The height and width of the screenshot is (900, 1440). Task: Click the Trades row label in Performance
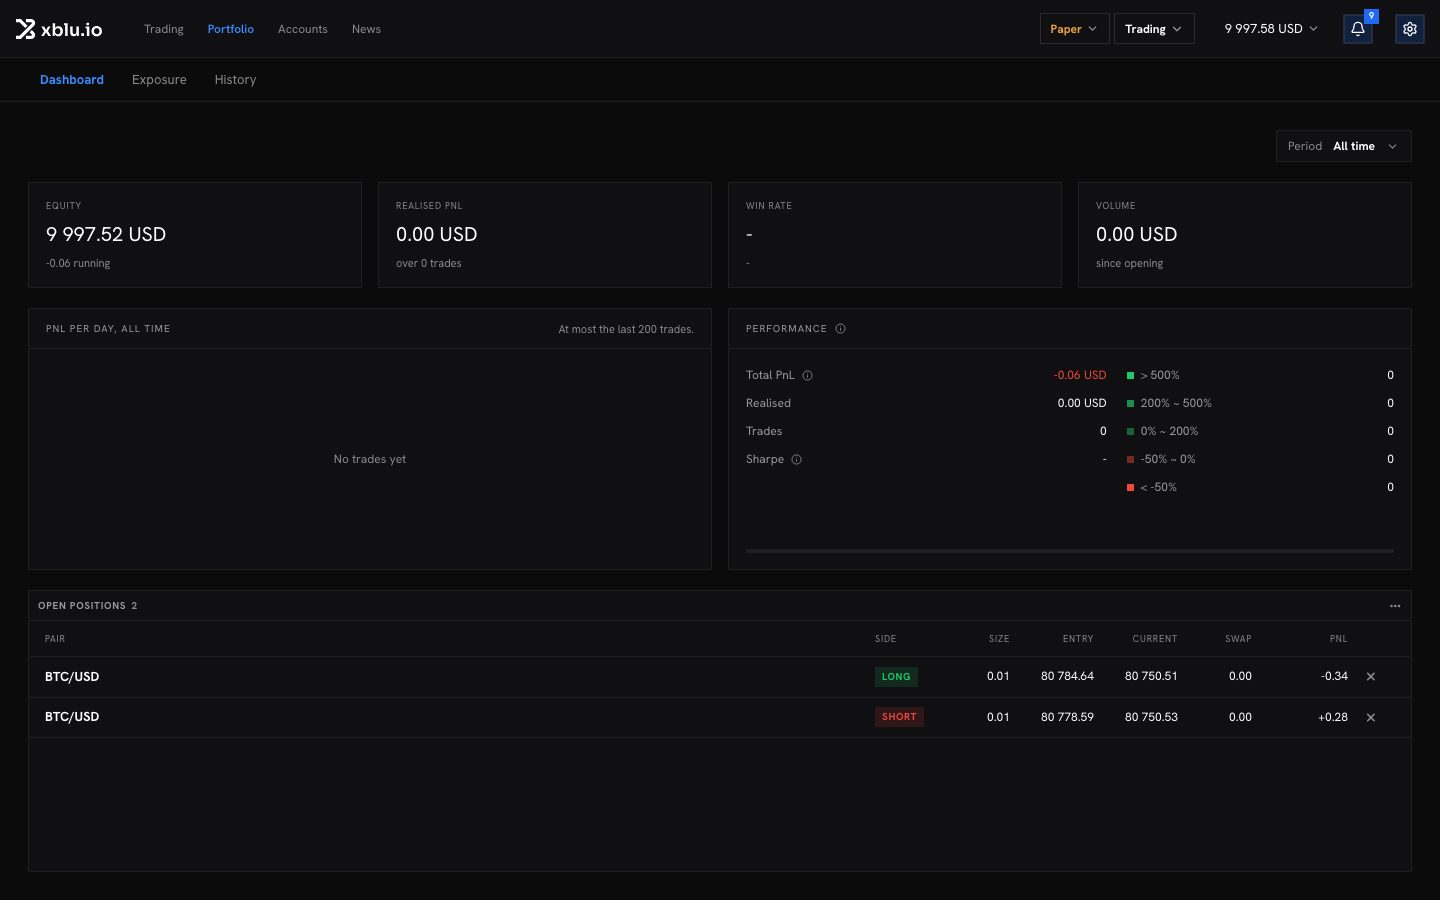764,432
